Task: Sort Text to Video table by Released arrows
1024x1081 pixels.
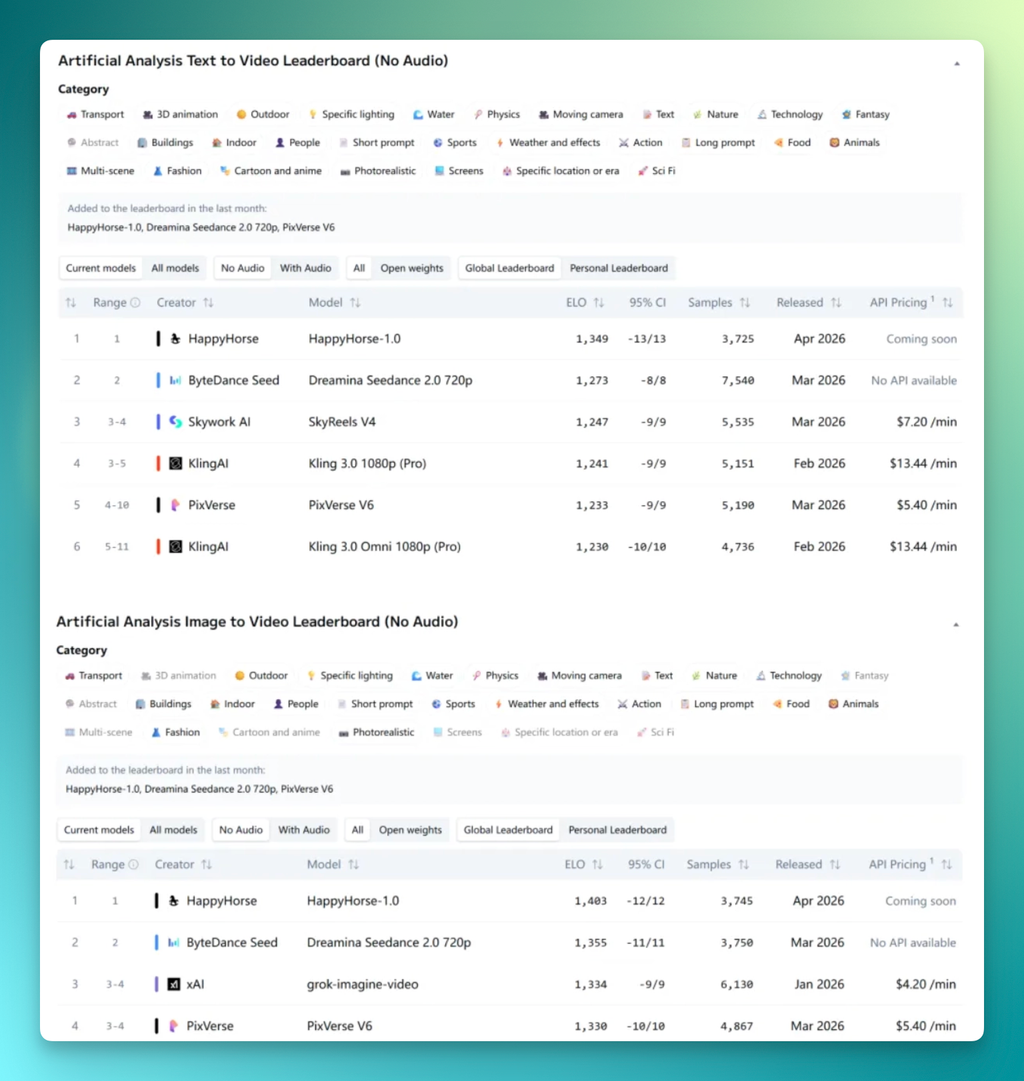Action: 836,303
